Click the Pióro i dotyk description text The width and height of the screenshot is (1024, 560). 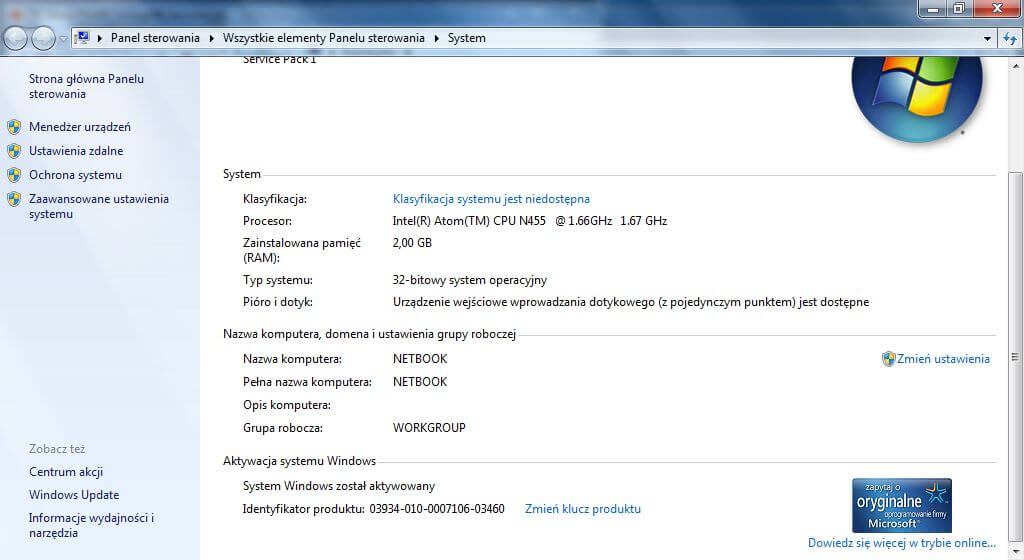[631, 302]
